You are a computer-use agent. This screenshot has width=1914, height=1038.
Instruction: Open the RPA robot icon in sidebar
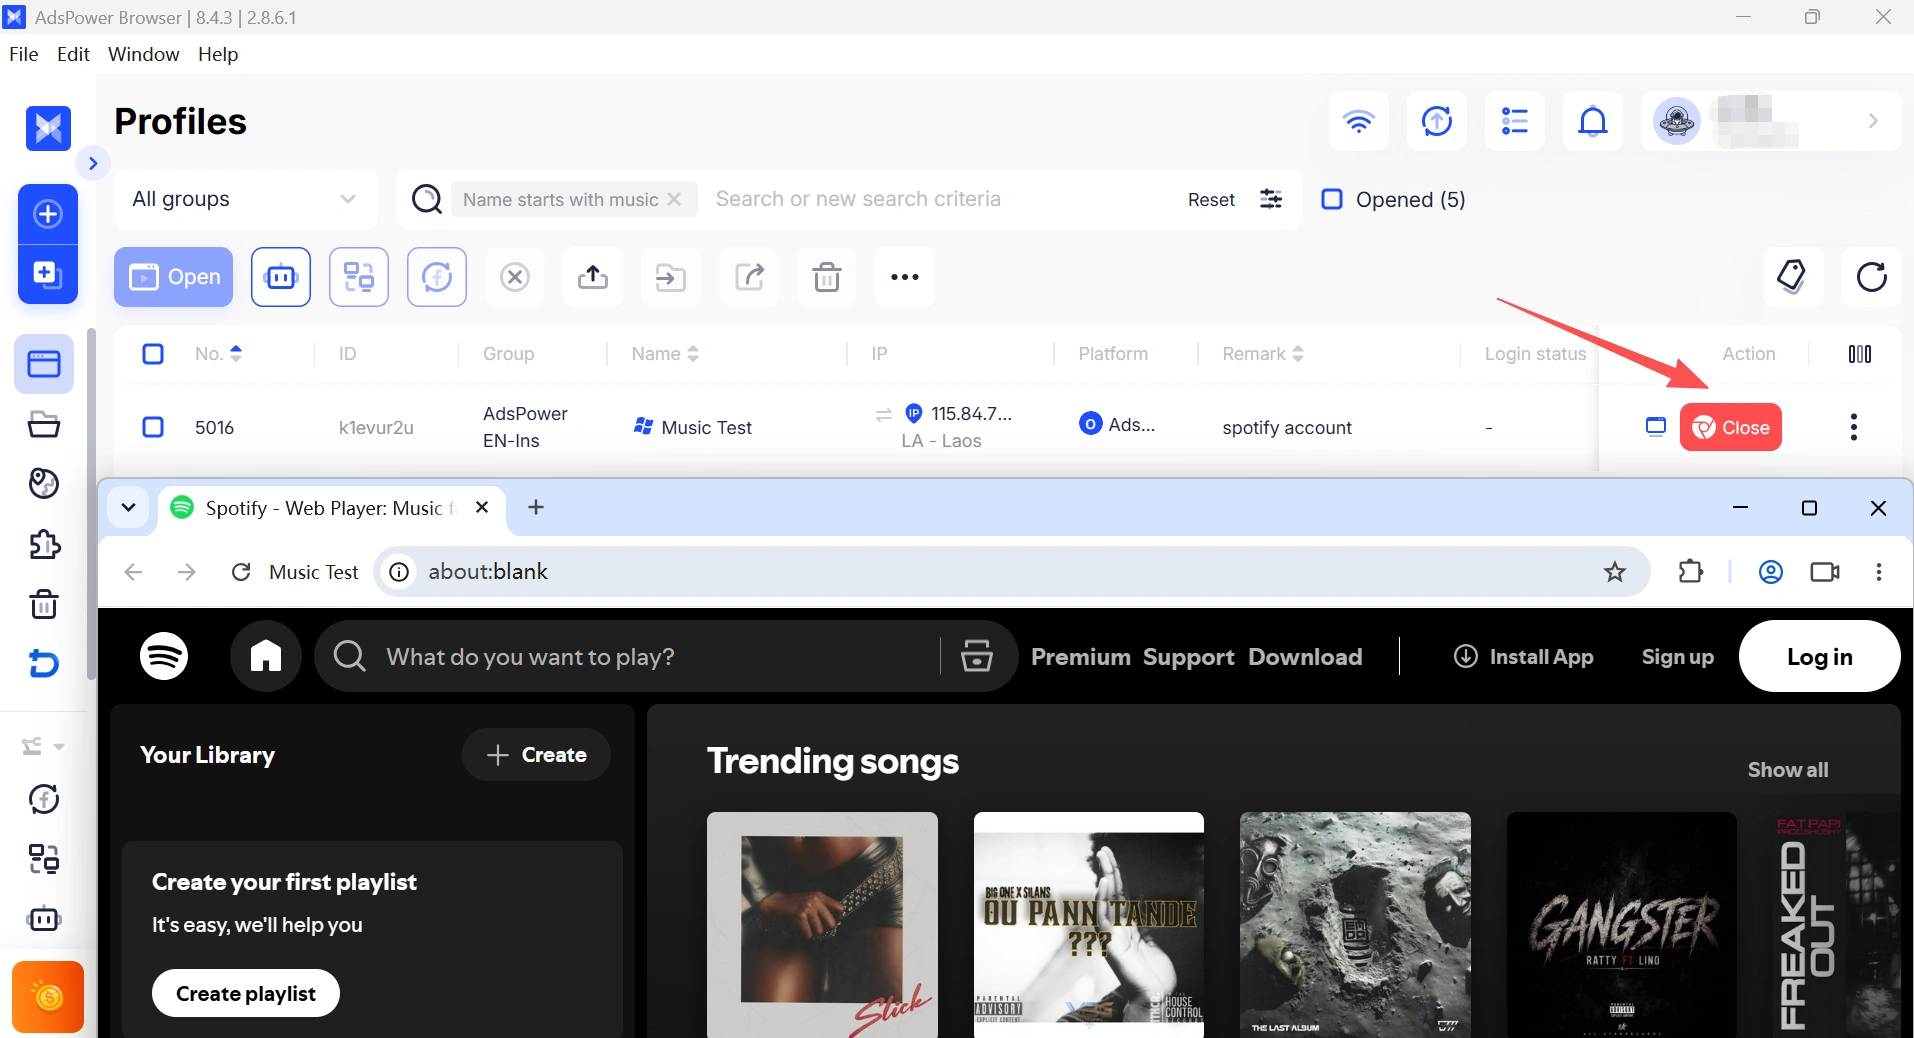coord(44,918)
